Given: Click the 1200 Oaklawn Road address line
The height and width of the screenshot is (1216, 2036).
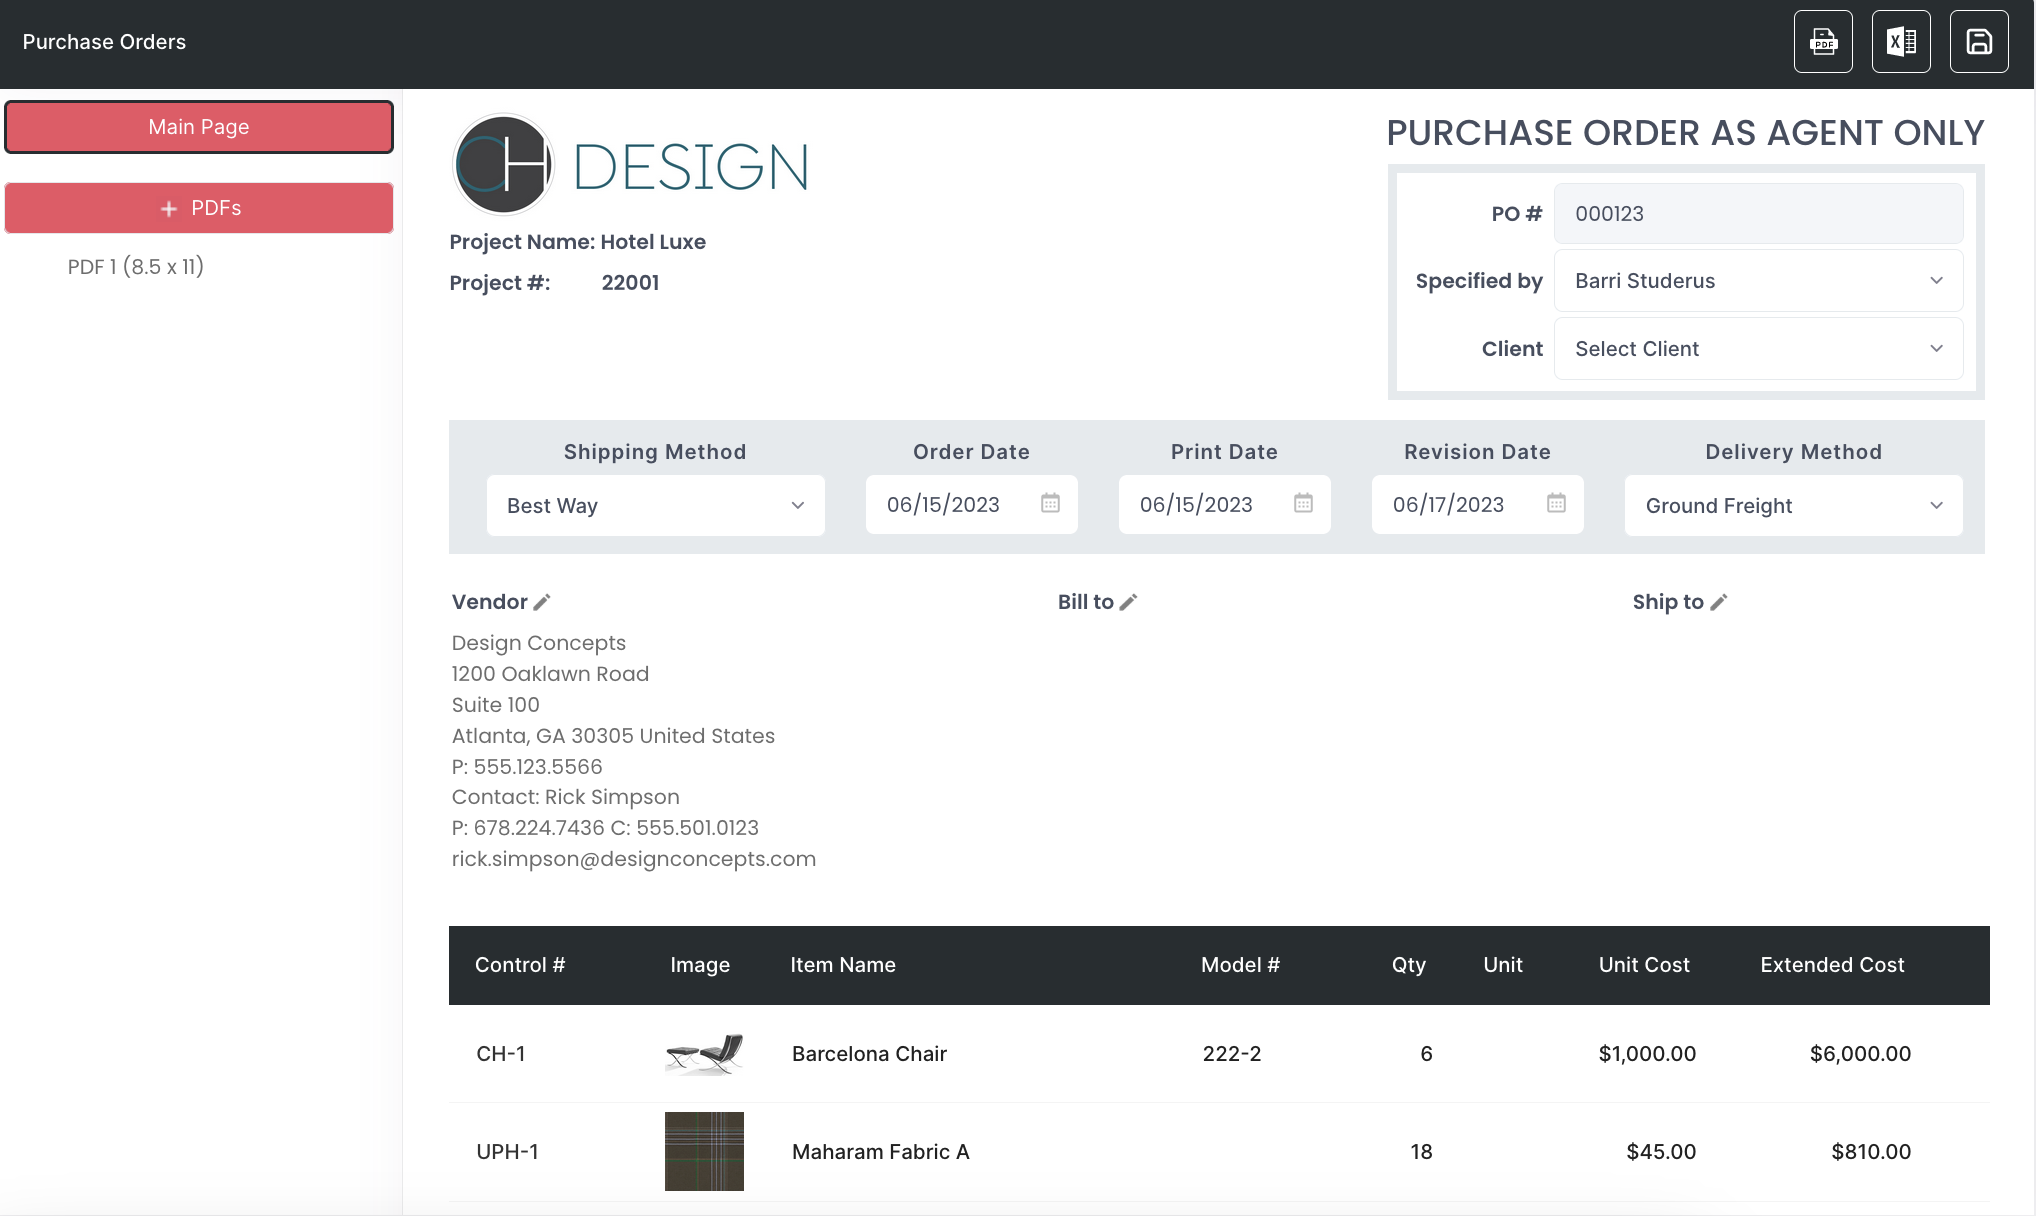Looking at the screenshot, I should click(550, 674).
